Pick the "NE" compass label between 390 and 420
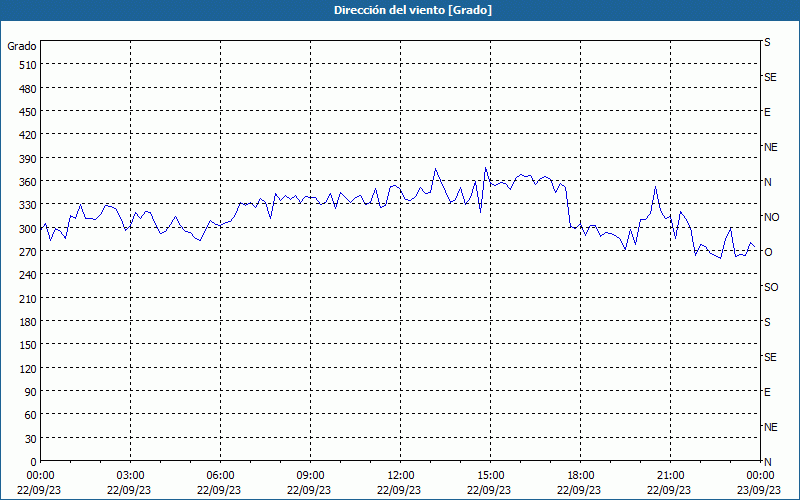The height and width of the screenshot is (500, 800). (x=770, y=147)
